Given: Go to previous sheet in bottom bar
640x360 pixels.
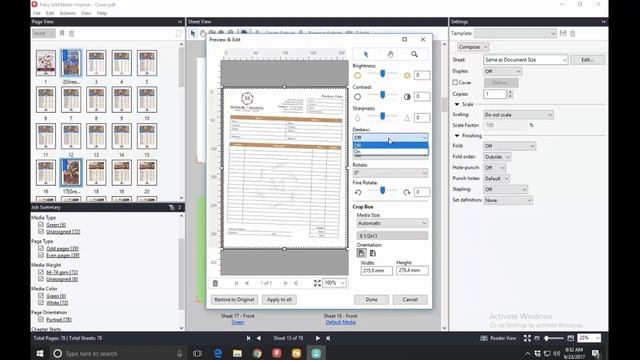Looking at the screenshot, I should pos(259,338).
